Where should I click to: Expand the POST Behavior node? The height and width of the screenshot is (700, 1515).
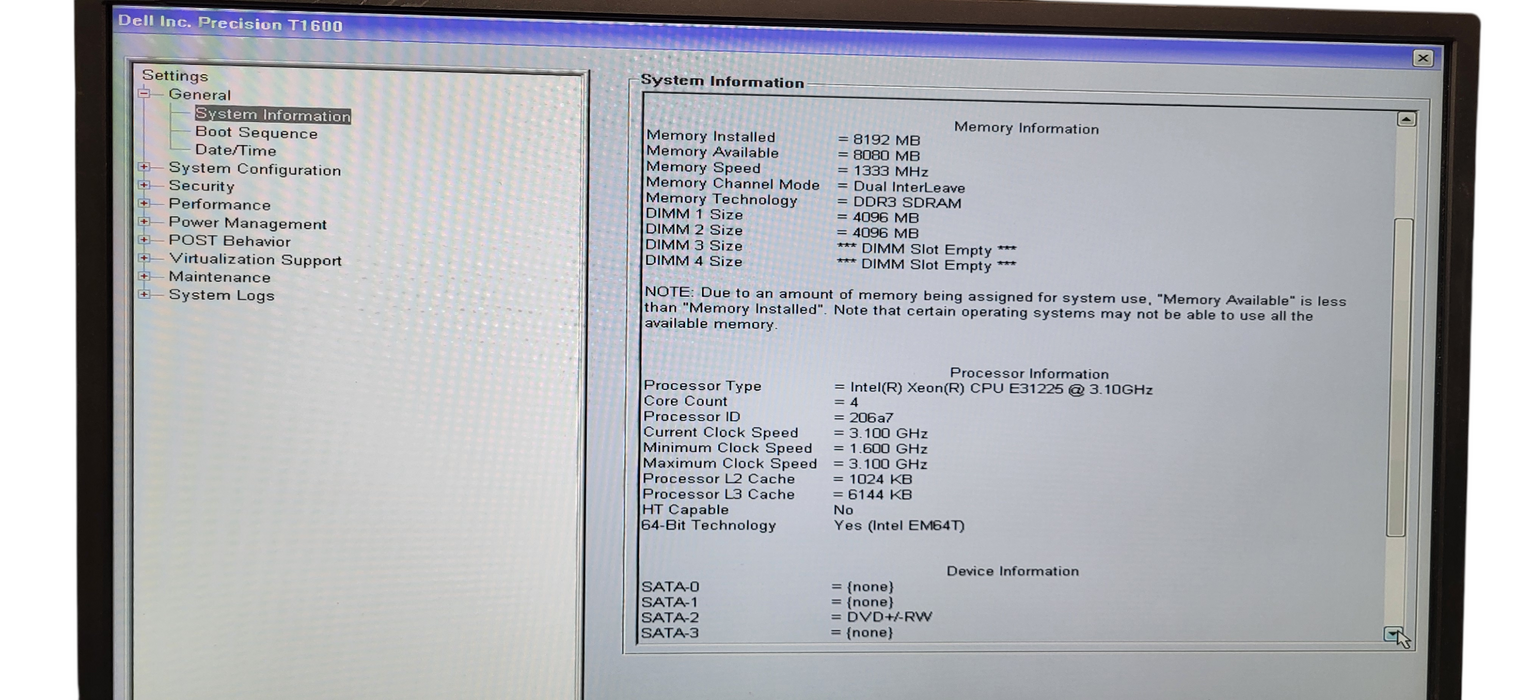click(x=144, y=240)
